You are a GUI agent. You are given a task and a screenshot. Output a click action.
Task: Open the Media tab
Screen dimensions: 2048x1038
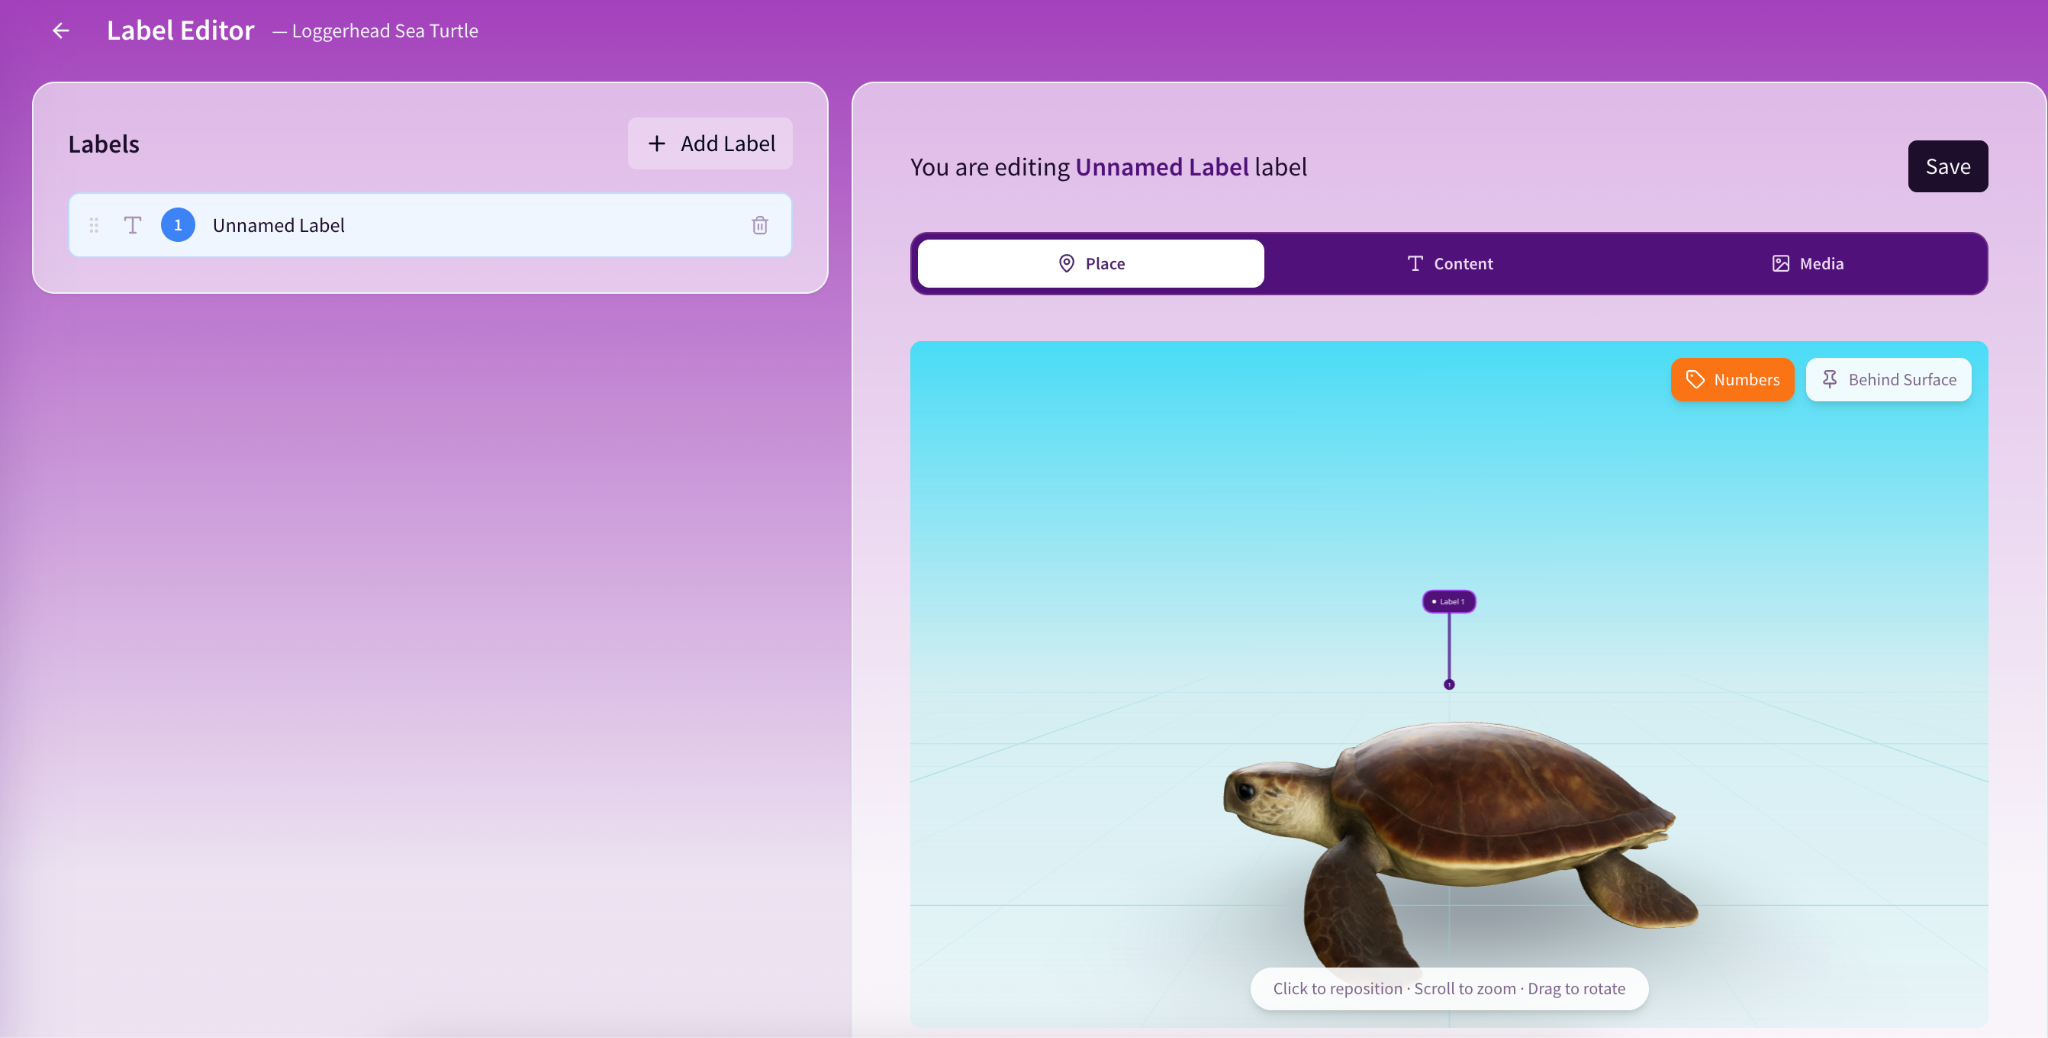click(1807, 264)
